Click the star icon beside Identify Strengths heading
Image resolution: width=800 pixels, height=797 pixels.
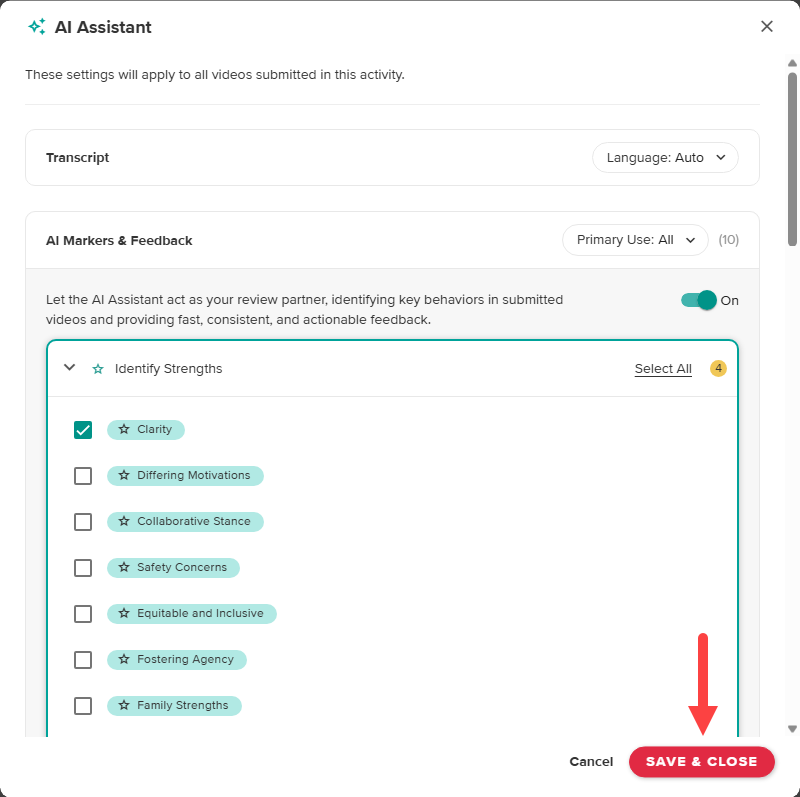(x=97, y=368)
